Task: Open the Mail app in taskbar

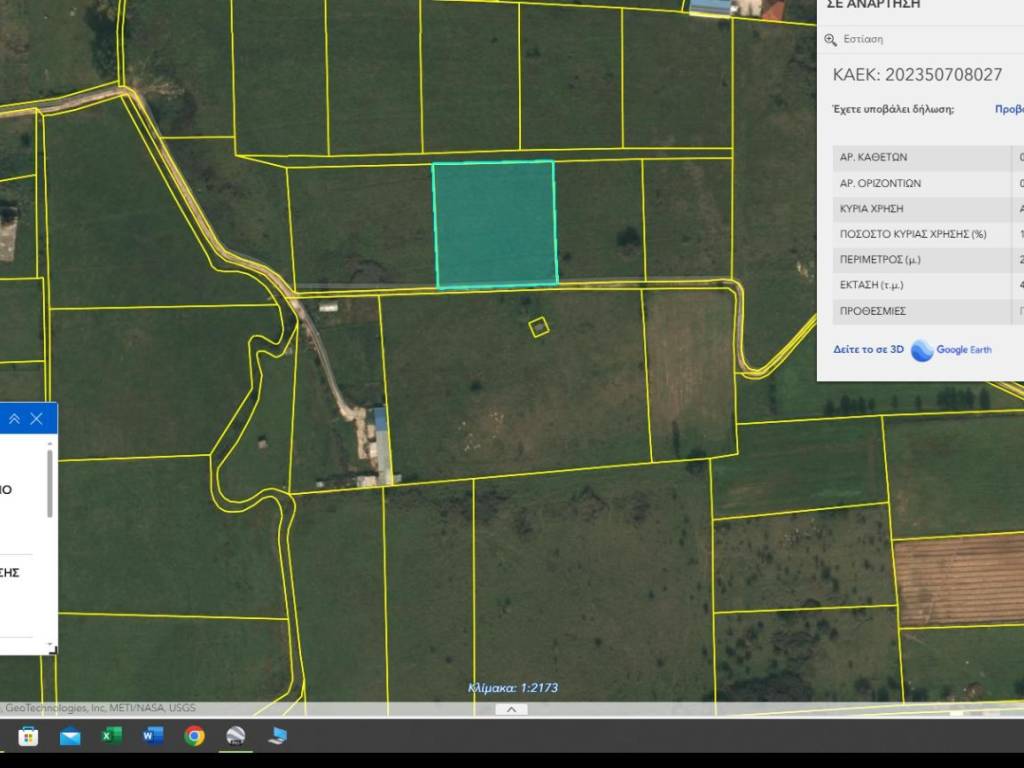Action: (x=70, y=737)
